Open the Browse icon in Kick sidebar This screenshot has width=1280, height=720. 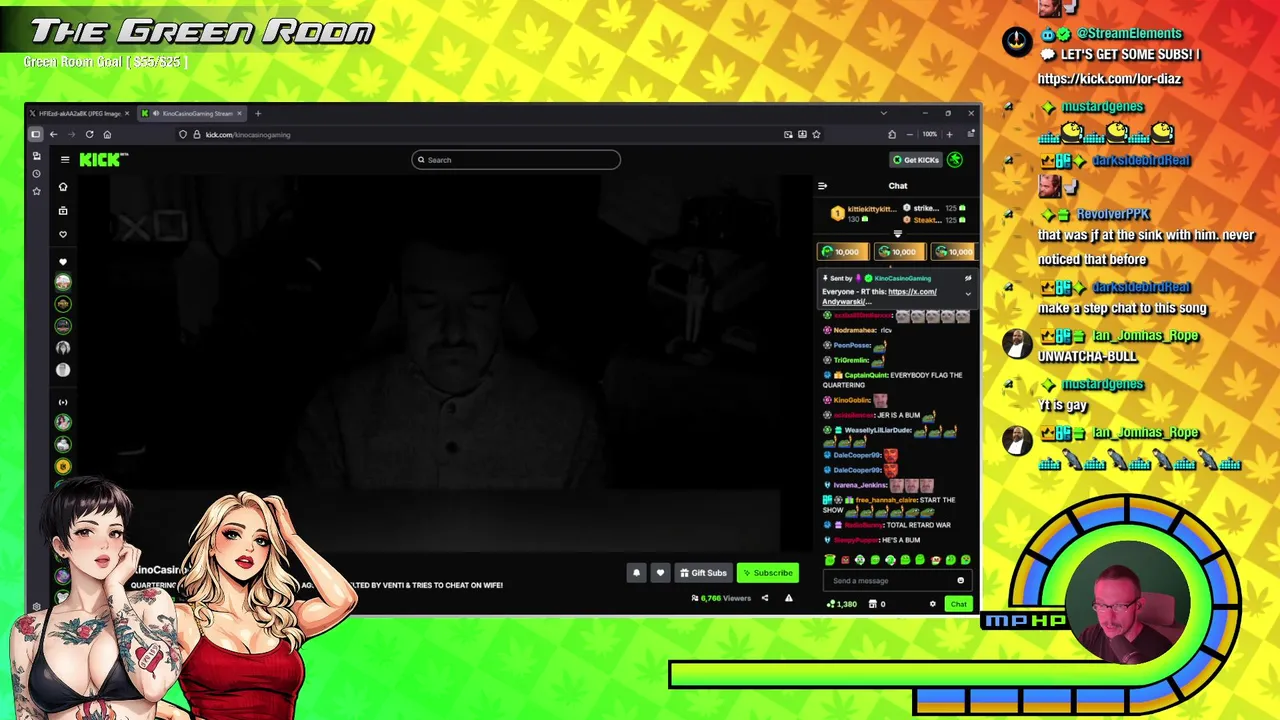[63, 211]
